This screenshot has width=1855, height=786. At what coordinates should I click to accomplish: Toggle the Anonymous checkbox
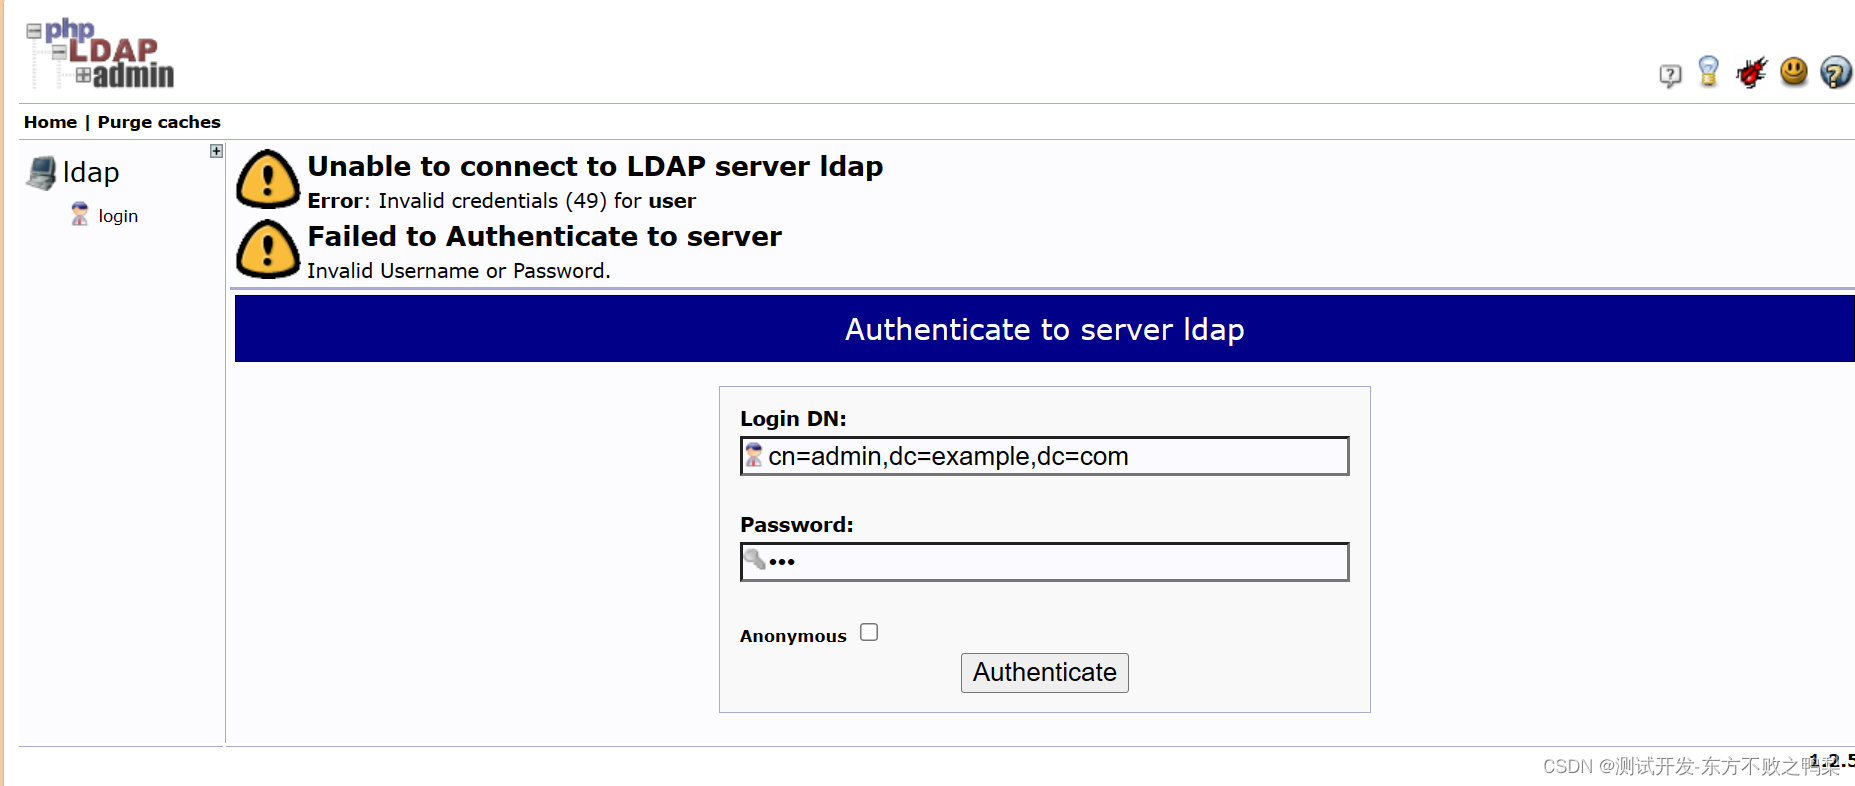(x=869, y=632)
